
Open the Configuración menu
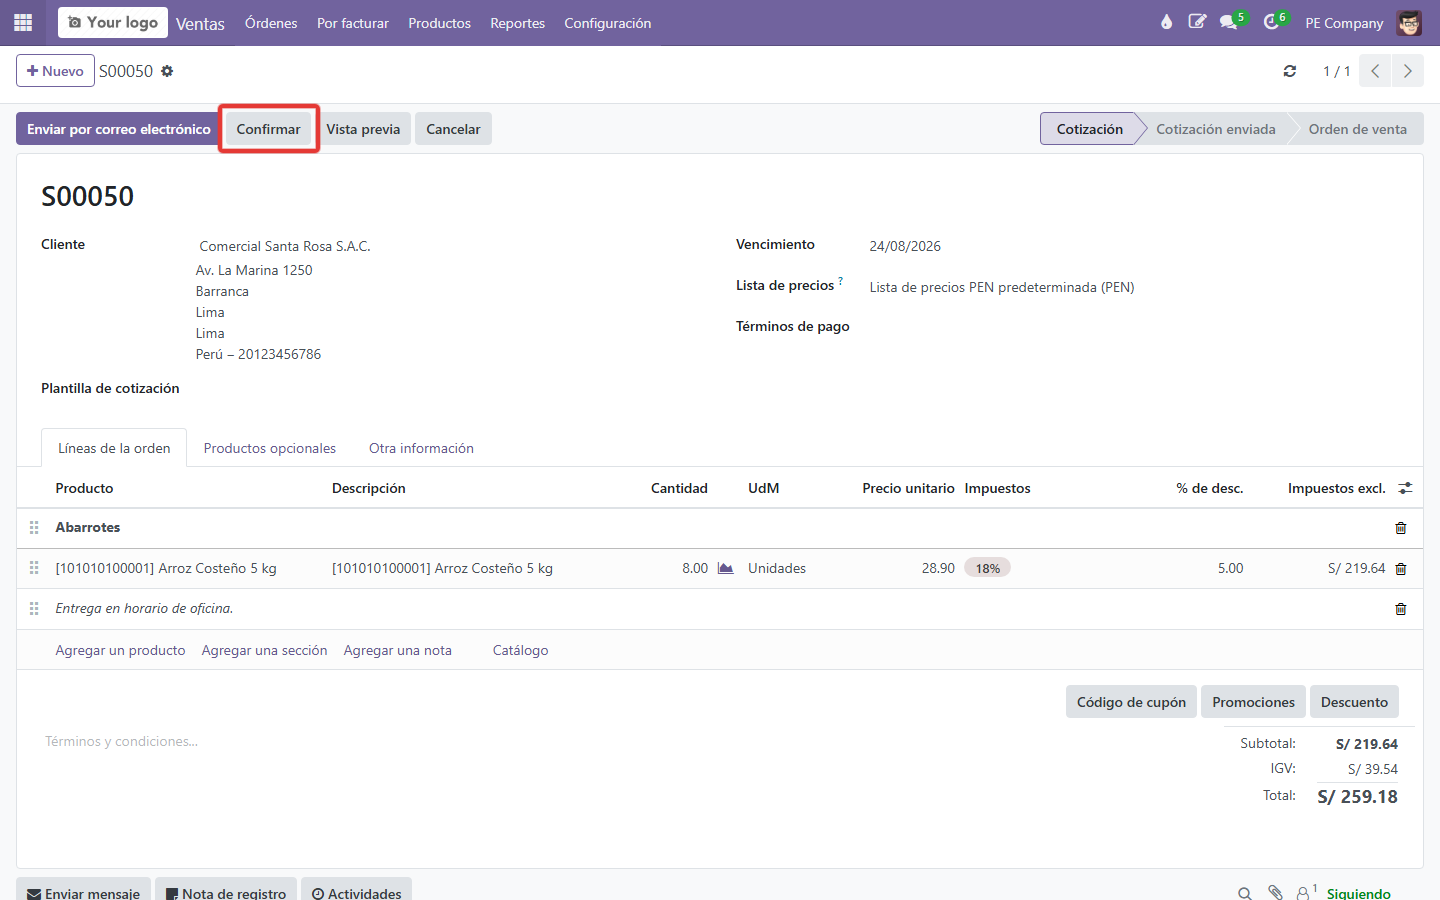(x=607, y=23)
